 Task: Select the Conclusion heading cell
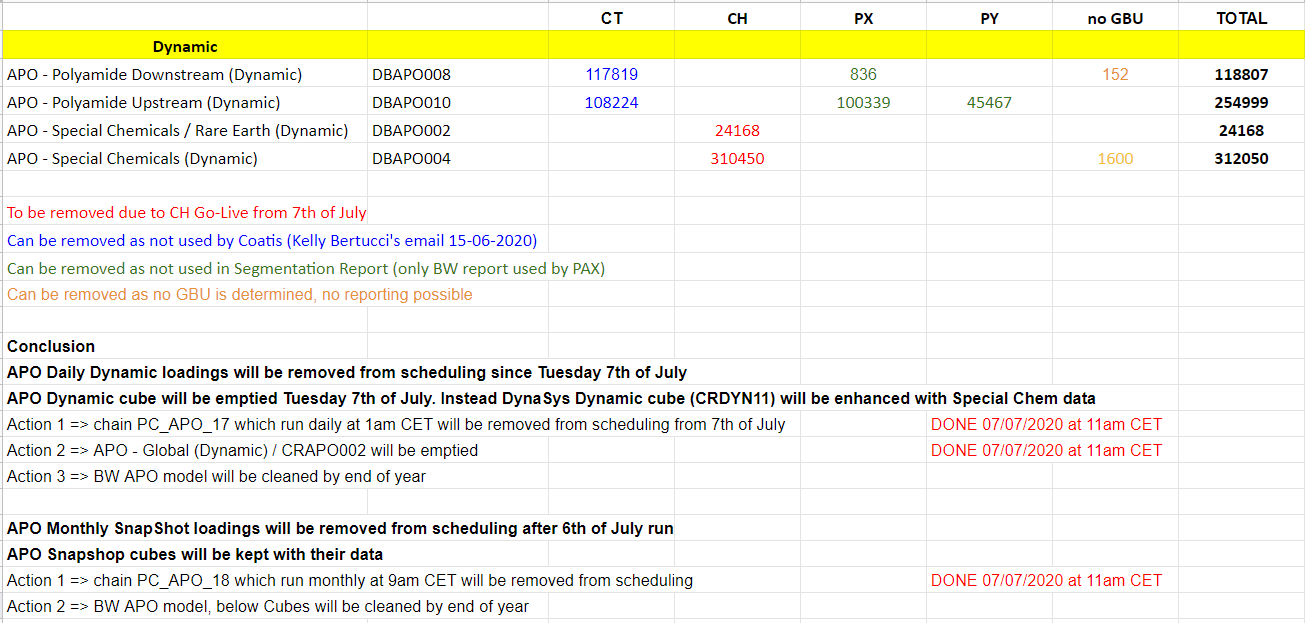click(x=51, y=346)
